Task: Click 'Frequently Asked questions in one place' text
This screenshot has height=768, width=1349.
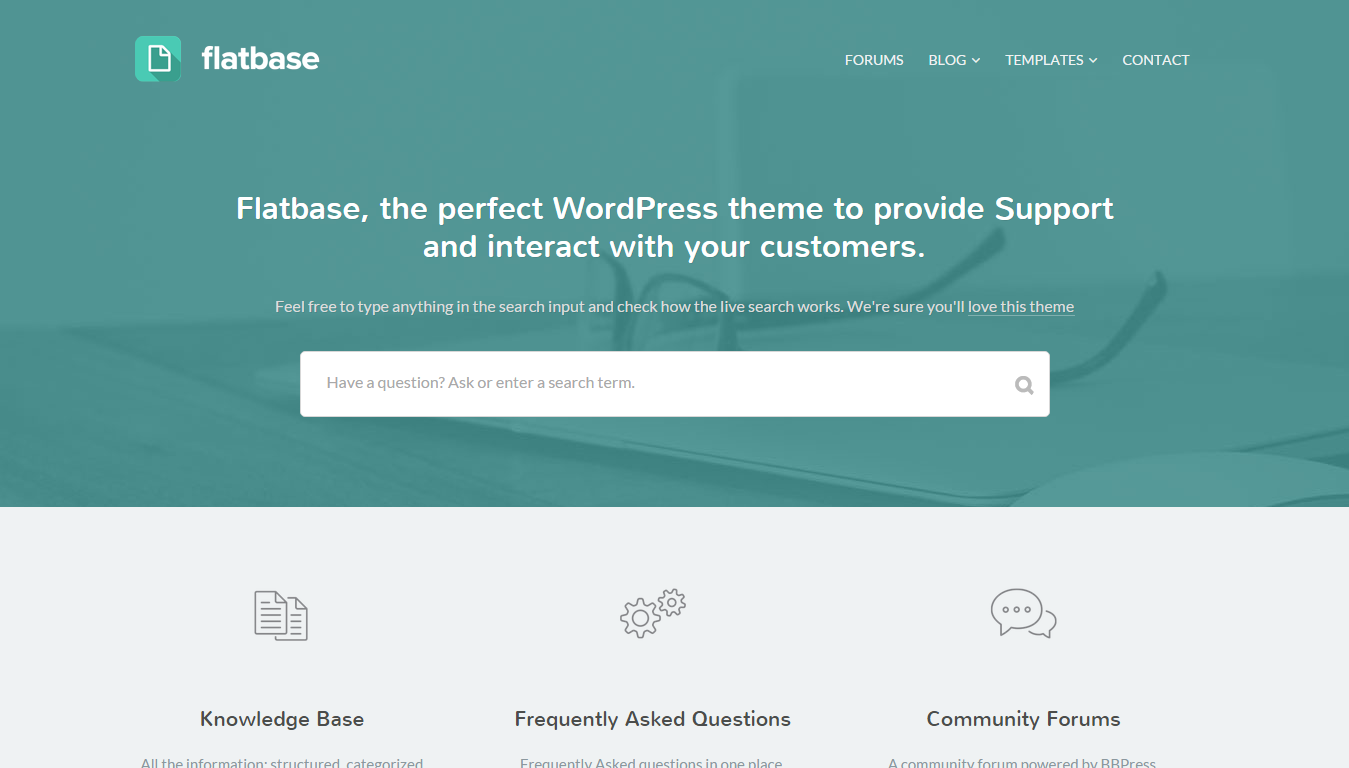Action: pos(651,762)
